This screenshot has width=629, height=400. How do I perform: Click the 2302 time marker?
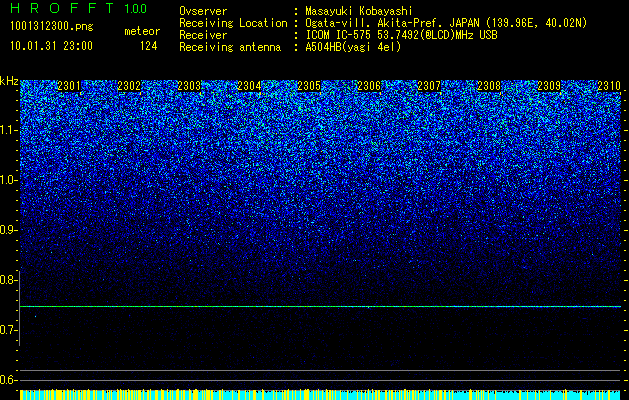129,86
